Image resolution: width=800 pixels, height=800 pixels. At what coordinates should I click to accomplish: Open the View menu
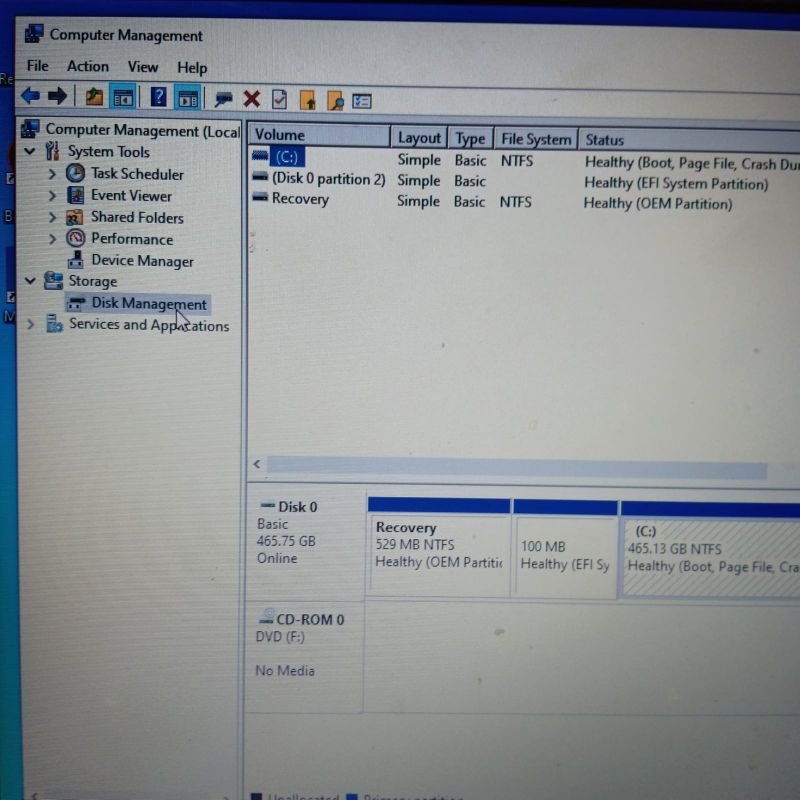[x=142, y=67]
